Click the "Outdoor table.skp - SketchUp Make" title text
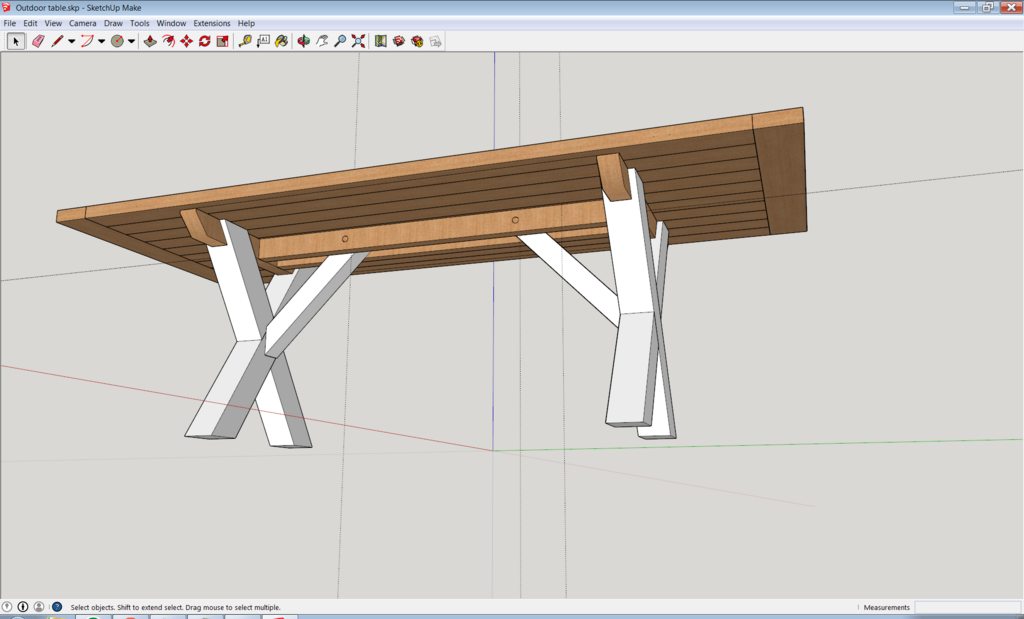 pyautogui.click(x=78, y=8)
